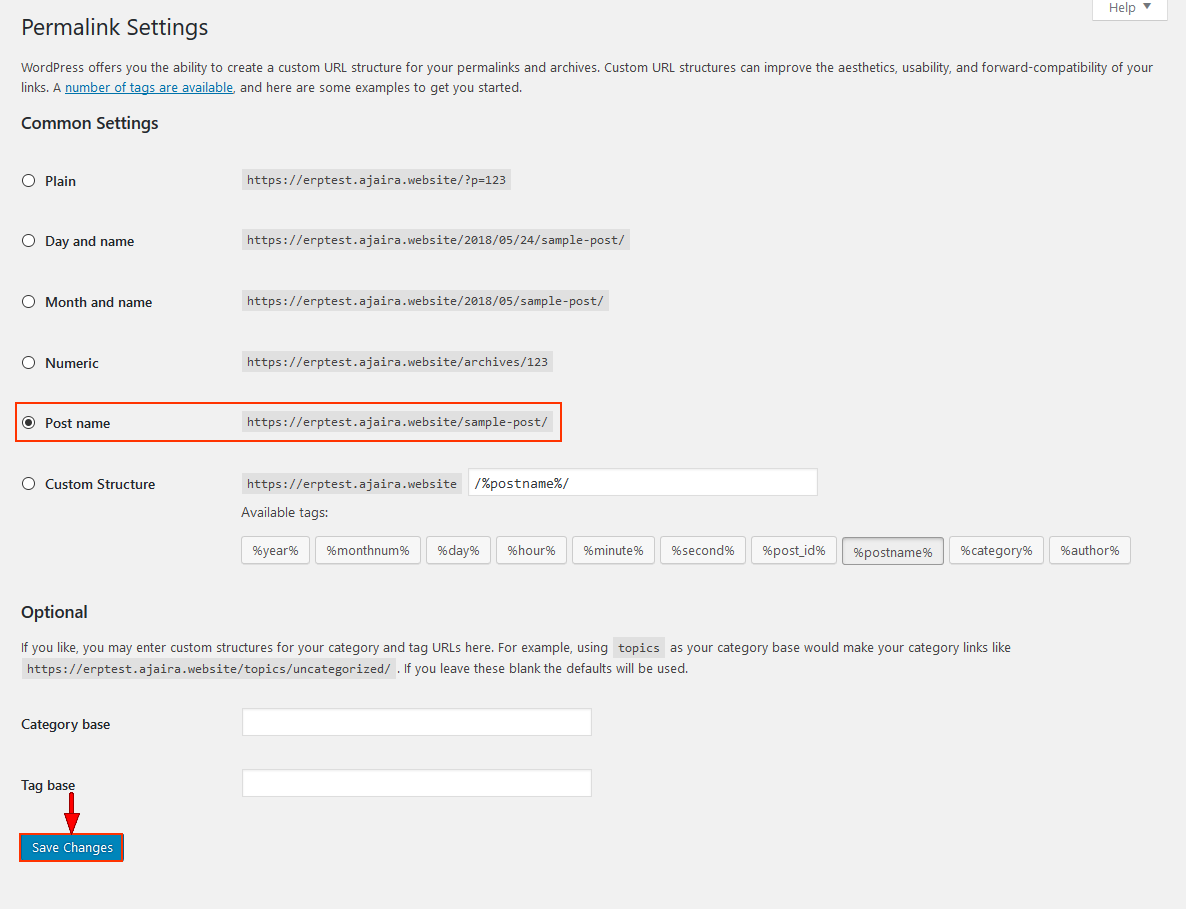Image resolution: width=1186 pixels, height=909 pixels.
Task: Pick the Numeric permalink radio button
Action: (x=29, y=363)
